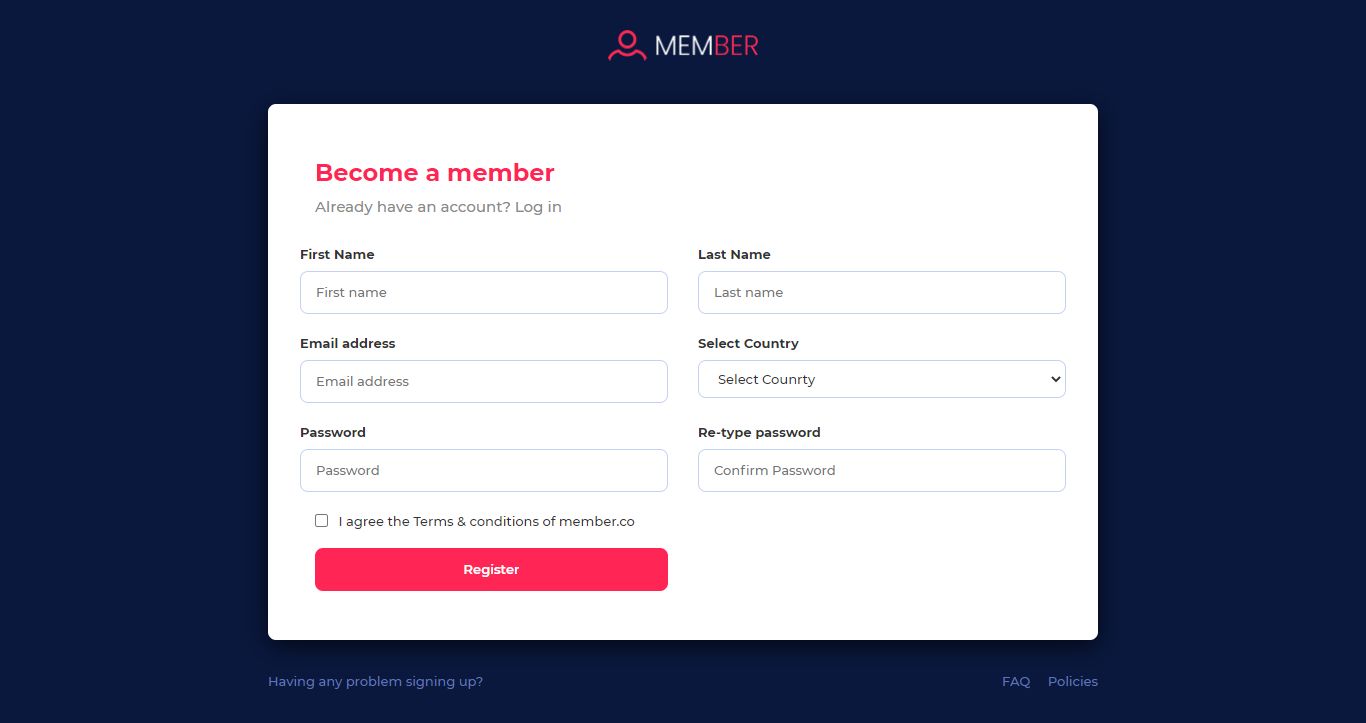
Task: Click the MEMBER user silhouette logo icon
Action: pos(627,45)
